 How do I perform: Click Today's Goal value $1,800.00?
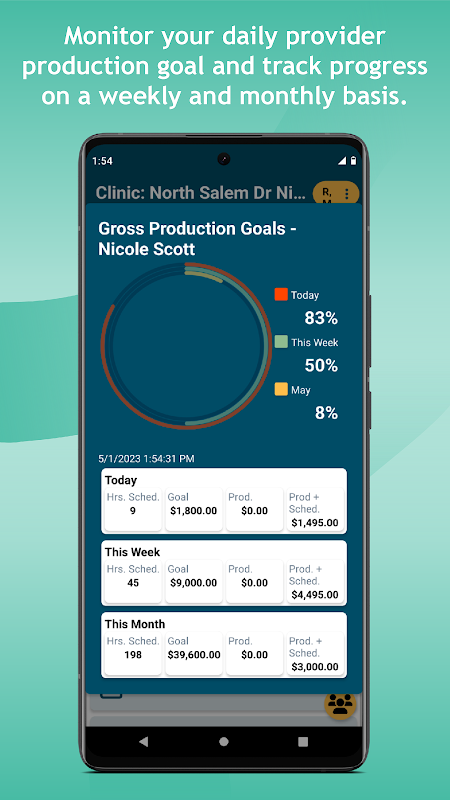(194, 511)
